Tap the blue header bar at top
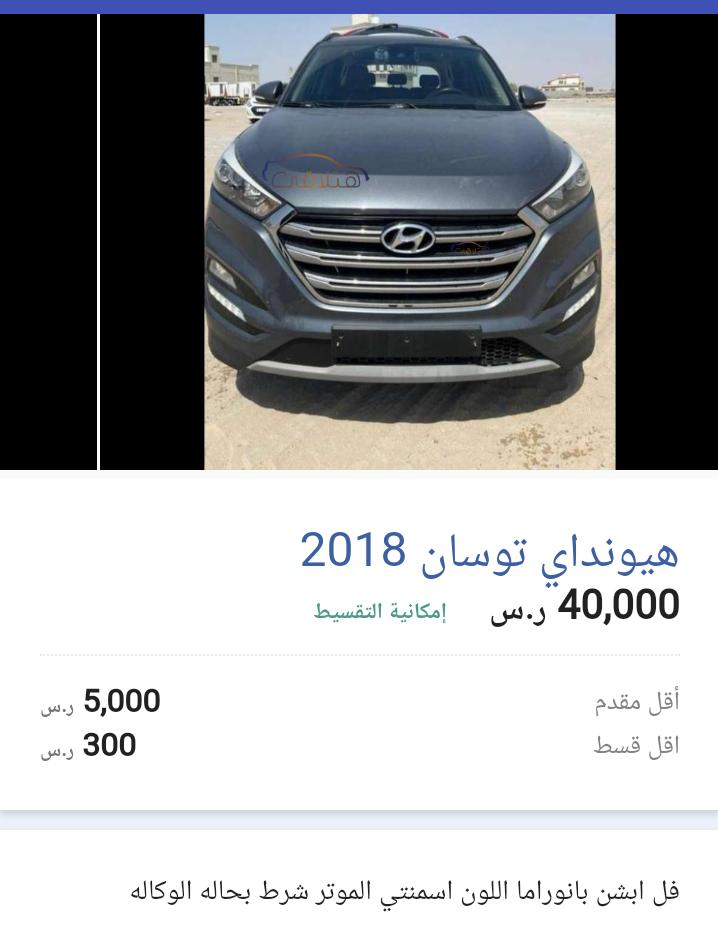Screen dimensions: 718x943 tap(359, 7)
